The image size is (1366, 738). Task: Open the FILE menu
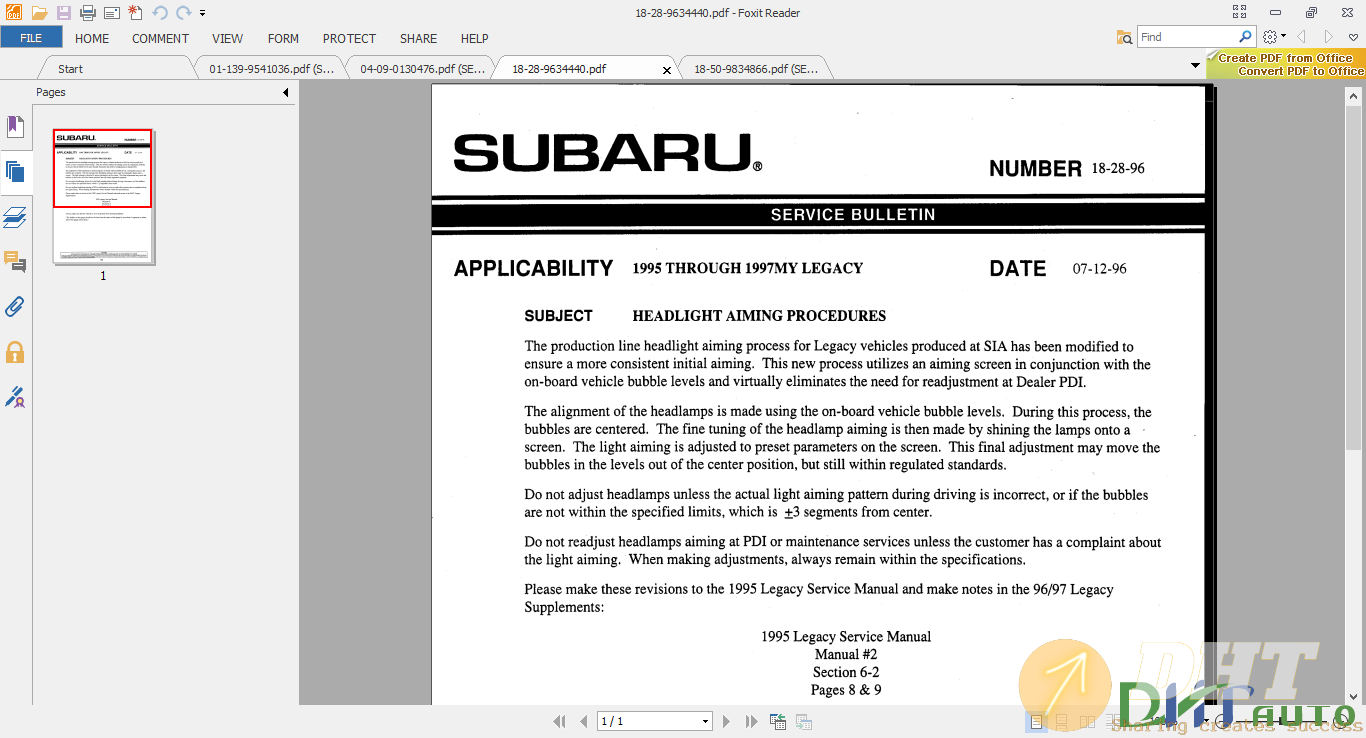[31, 38]
